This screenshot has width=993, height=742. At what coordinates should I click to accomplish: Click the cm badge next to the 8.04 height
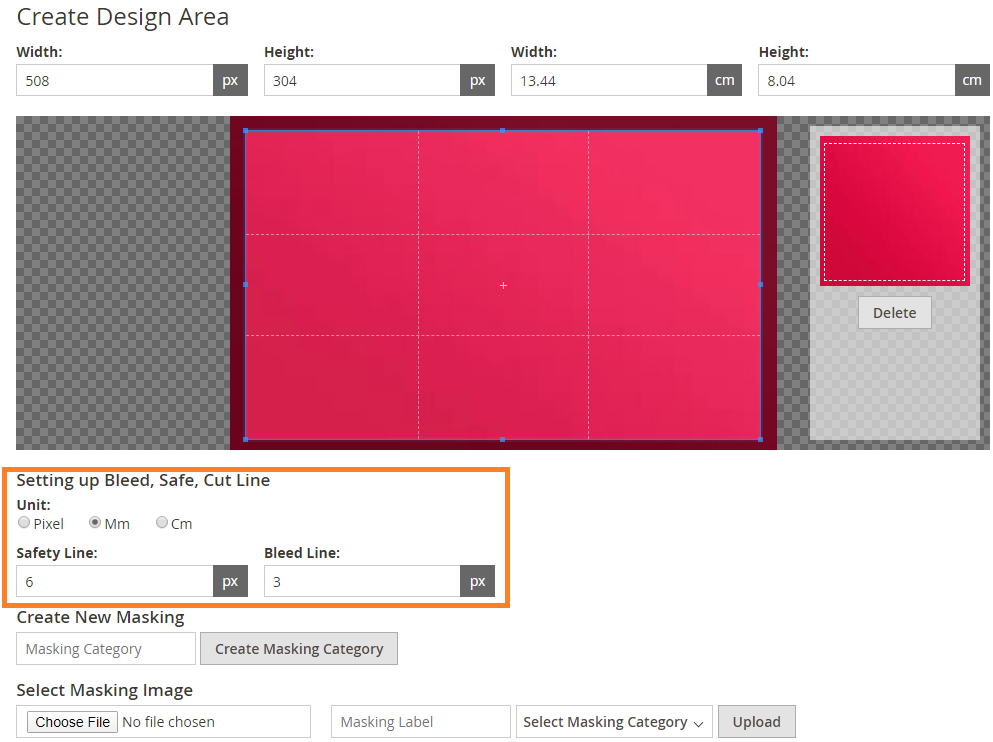[x=972, y=80]
